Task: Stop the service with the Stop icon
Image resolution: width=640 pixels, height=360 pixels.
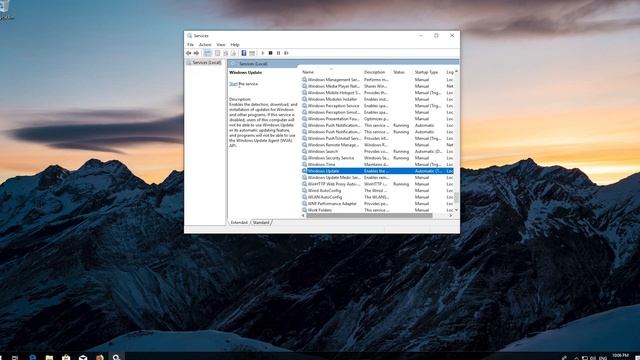Action: tap(271, 53)
